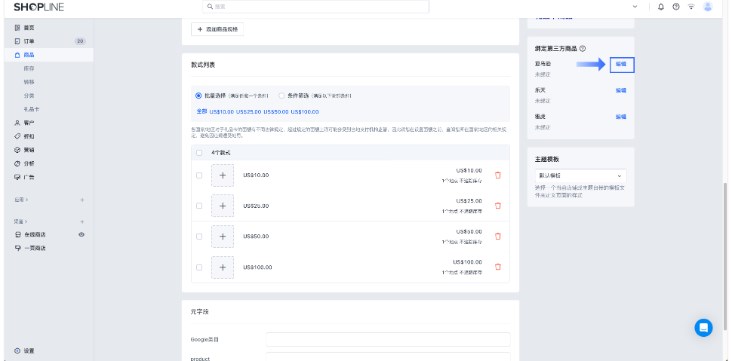This screenshot has height=361, width=731.
Task: Click the US$50.00 filter link
Action: pos(276,112)
